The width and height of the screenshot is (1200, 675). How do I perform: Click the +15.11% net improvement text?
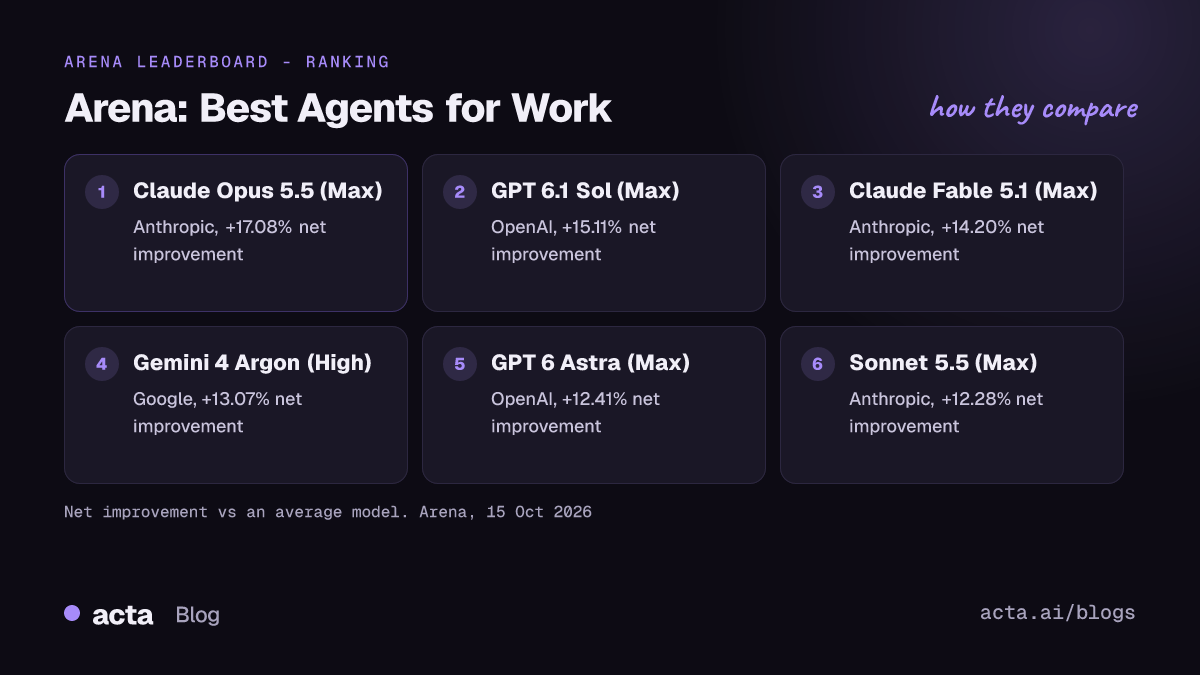(x=574, y=241)
